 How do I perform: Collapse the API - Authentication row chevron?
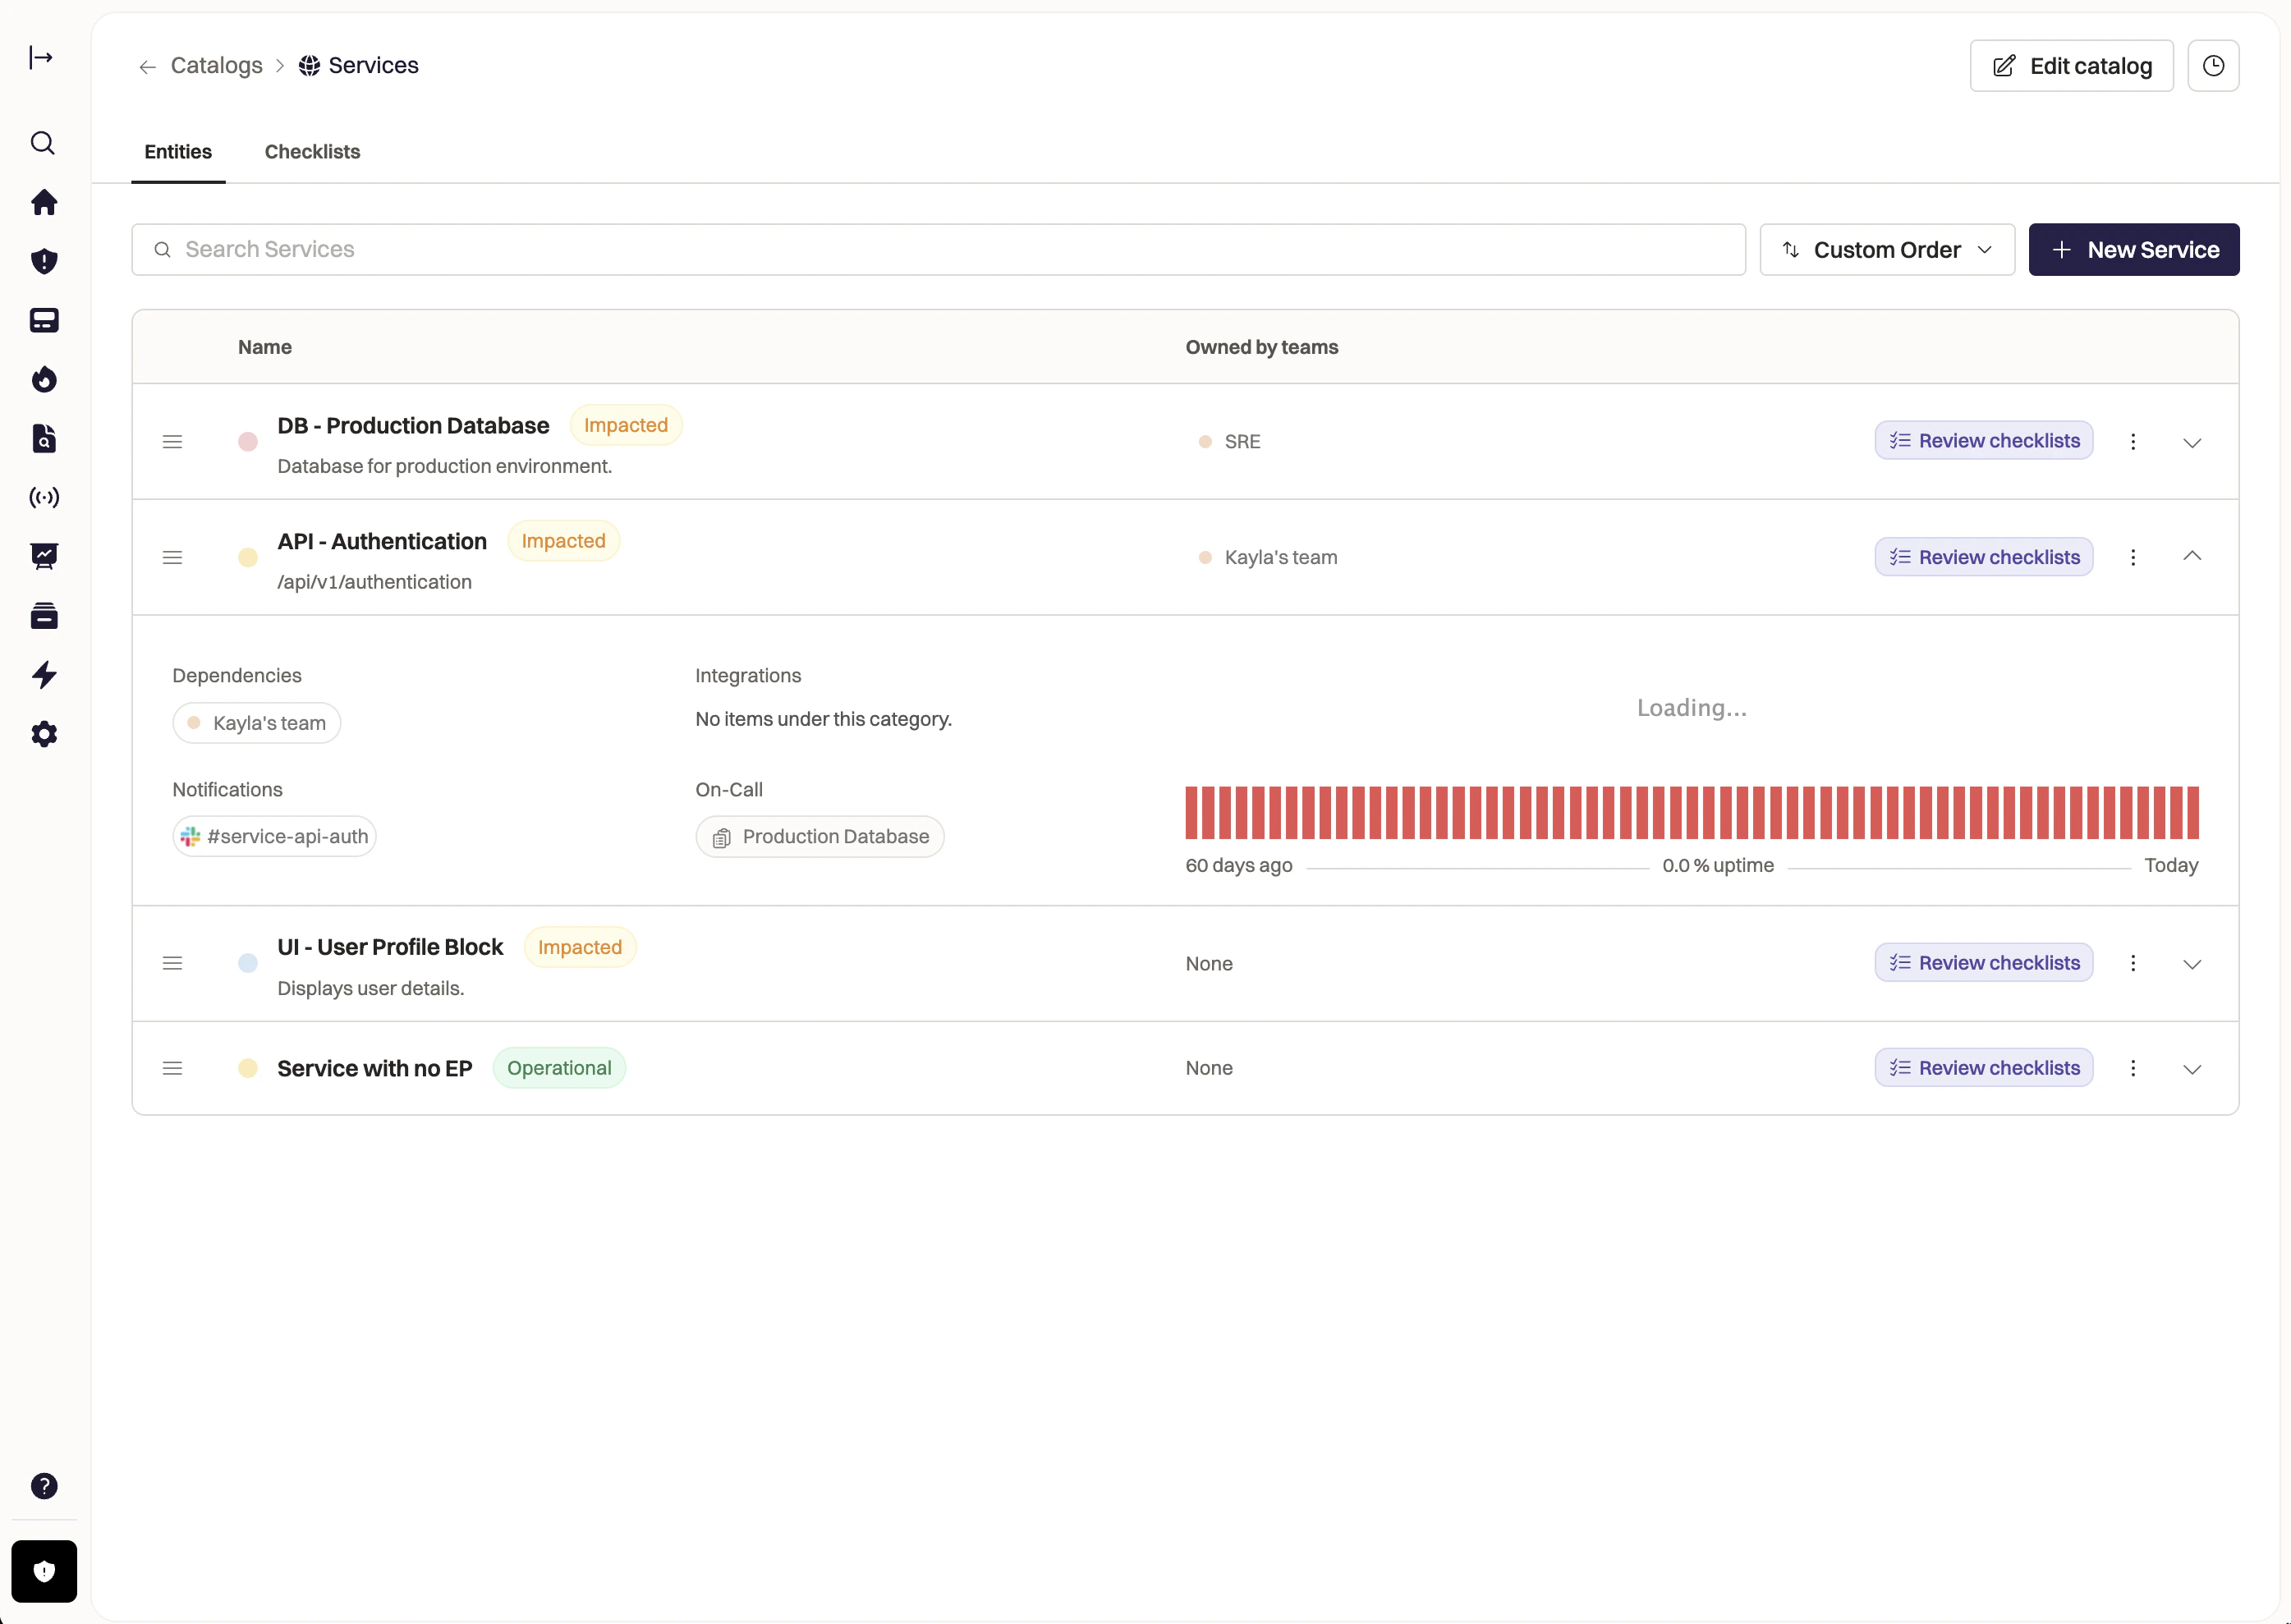2191,556
